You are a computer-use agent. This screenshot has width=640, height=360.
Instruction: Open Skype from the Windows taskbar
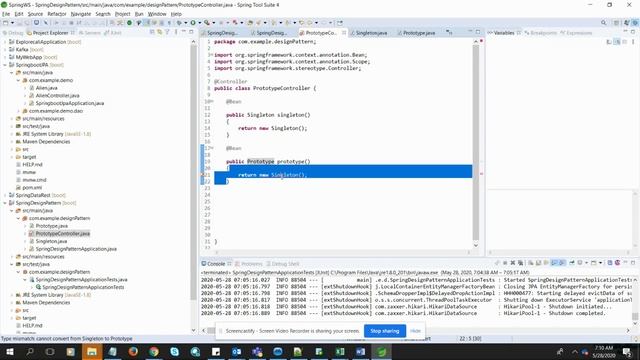coord(175,351)
